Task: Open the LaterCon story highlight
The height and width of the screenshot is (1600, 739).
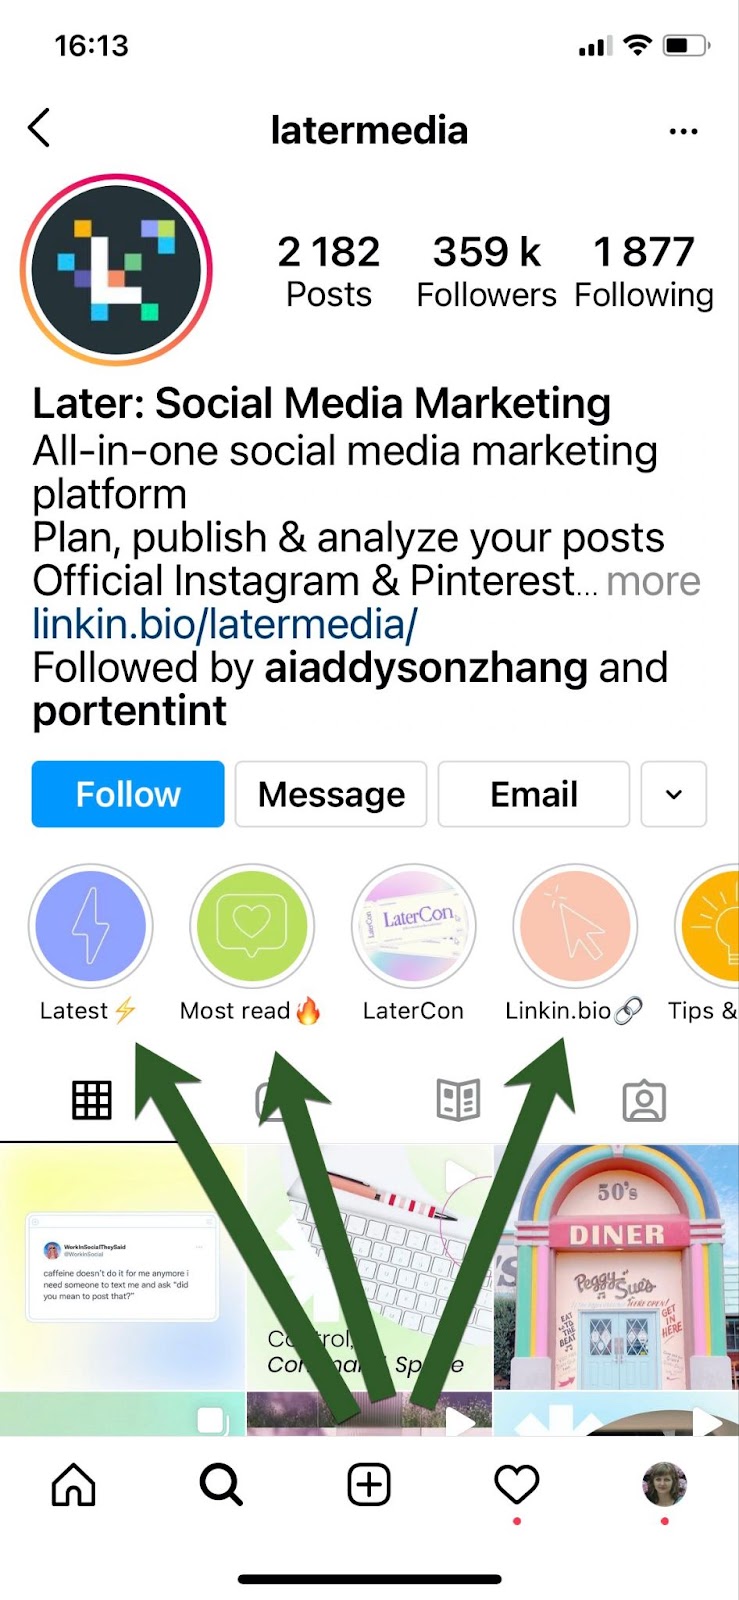Action: [x=413, y=926]
